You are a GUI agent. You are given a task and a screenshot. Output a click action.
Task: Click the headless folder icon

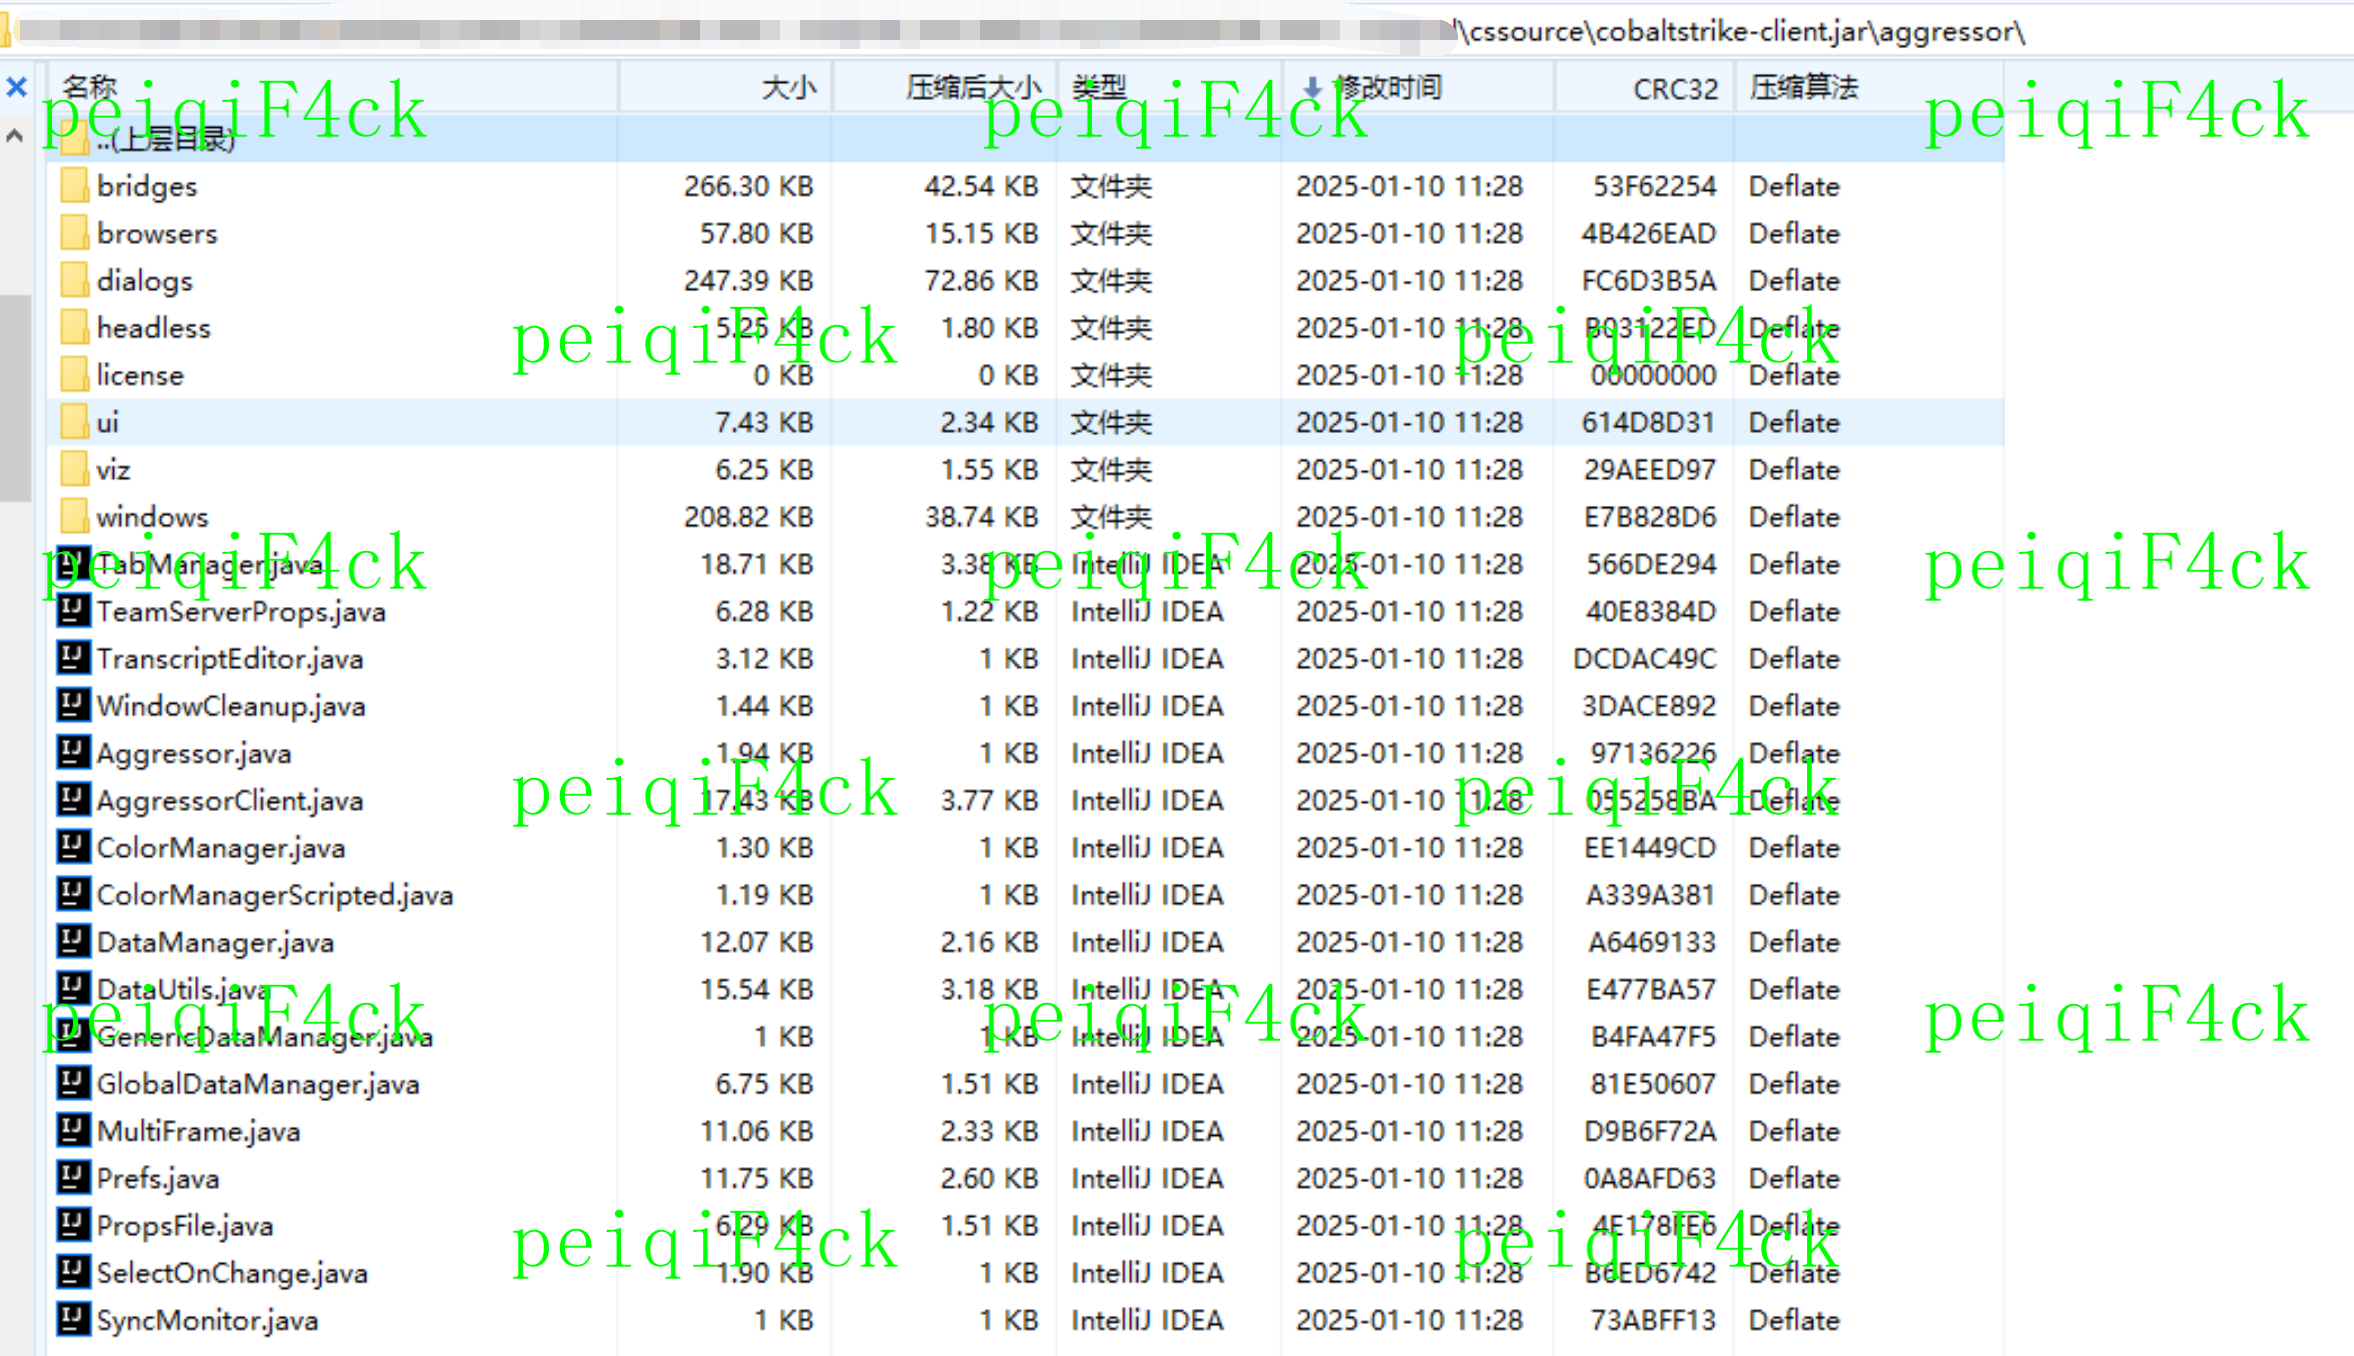(x=73, y=327)
